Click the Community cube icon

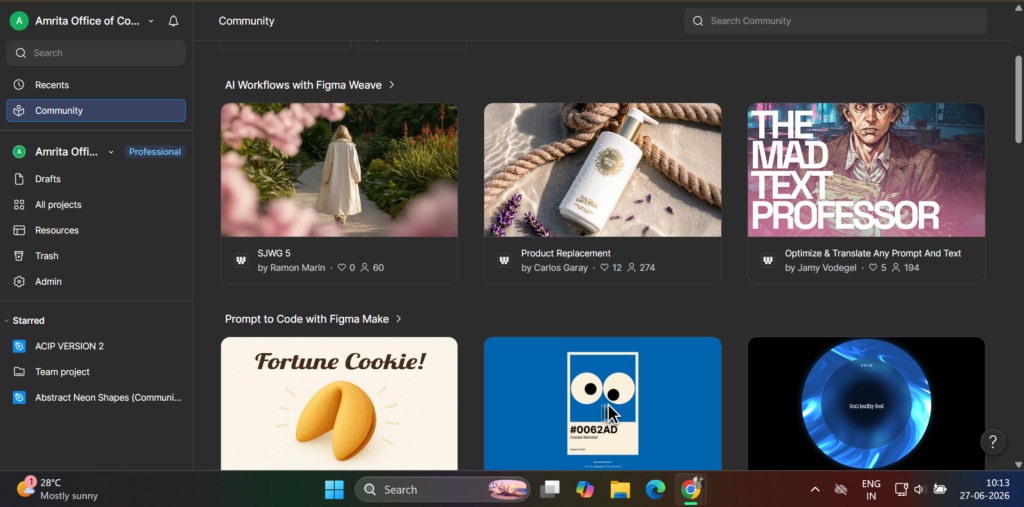pyautogui.click(x=19, y=110)
